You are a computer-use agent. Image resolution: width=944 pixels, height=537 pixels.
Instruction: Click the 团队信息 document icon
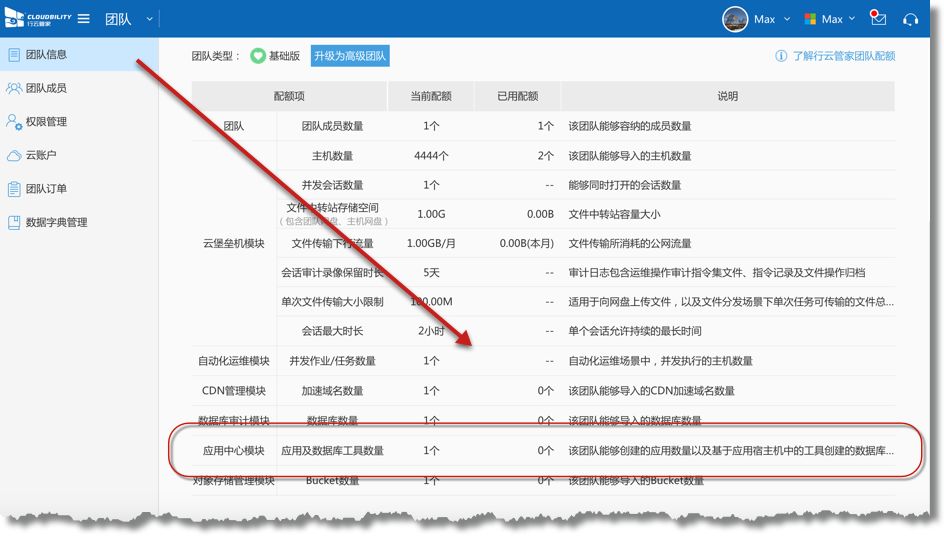point(14,55)
